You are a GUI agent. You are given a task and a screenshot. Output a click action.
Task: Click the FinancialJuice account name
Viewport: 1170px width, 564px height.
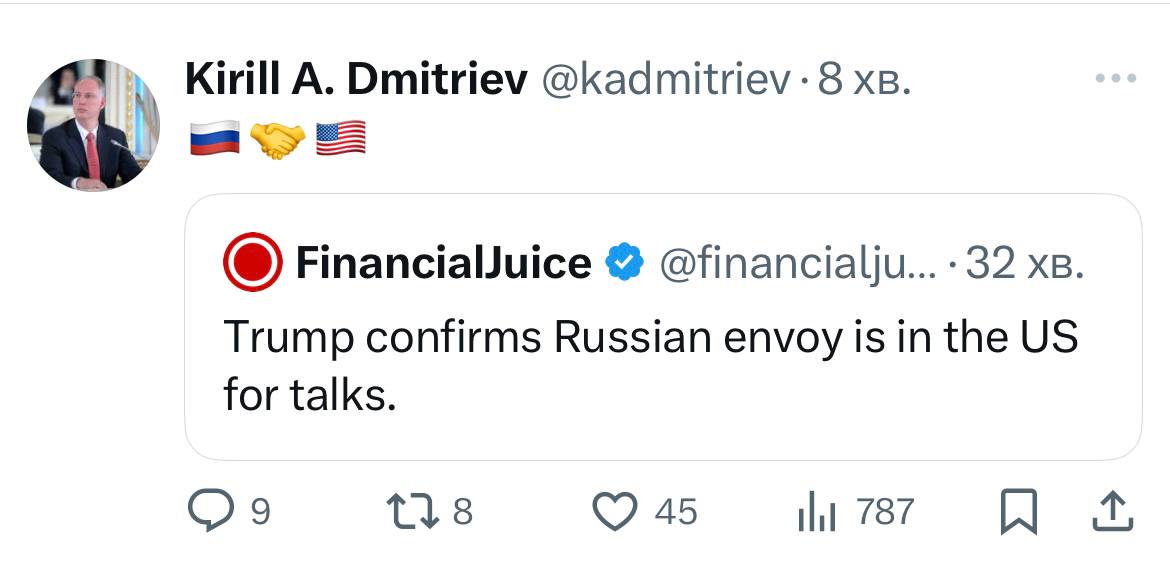(444, 263)
